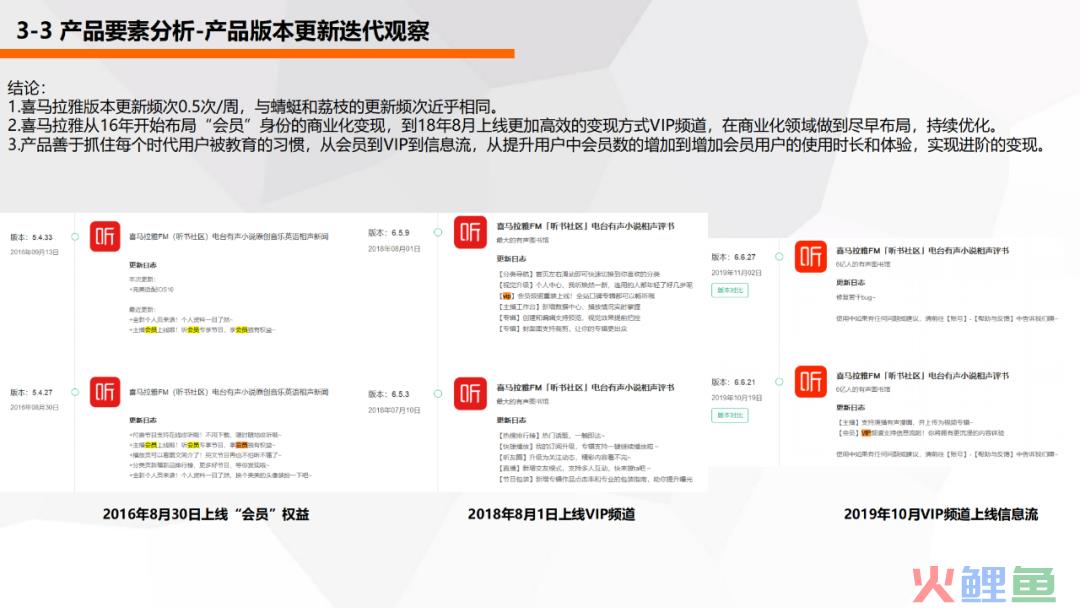Click the date 2019年11月02日
This screenshot has height=608, width=1080.
(736, 273)
